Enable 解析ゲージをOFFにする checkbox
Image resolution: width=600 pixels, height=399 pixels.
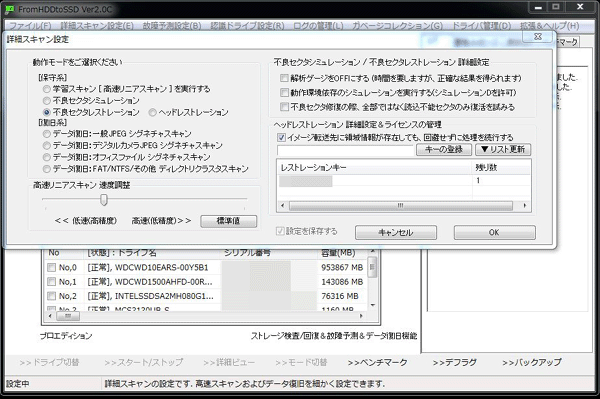pyautogui.click(x=284, y=78)
